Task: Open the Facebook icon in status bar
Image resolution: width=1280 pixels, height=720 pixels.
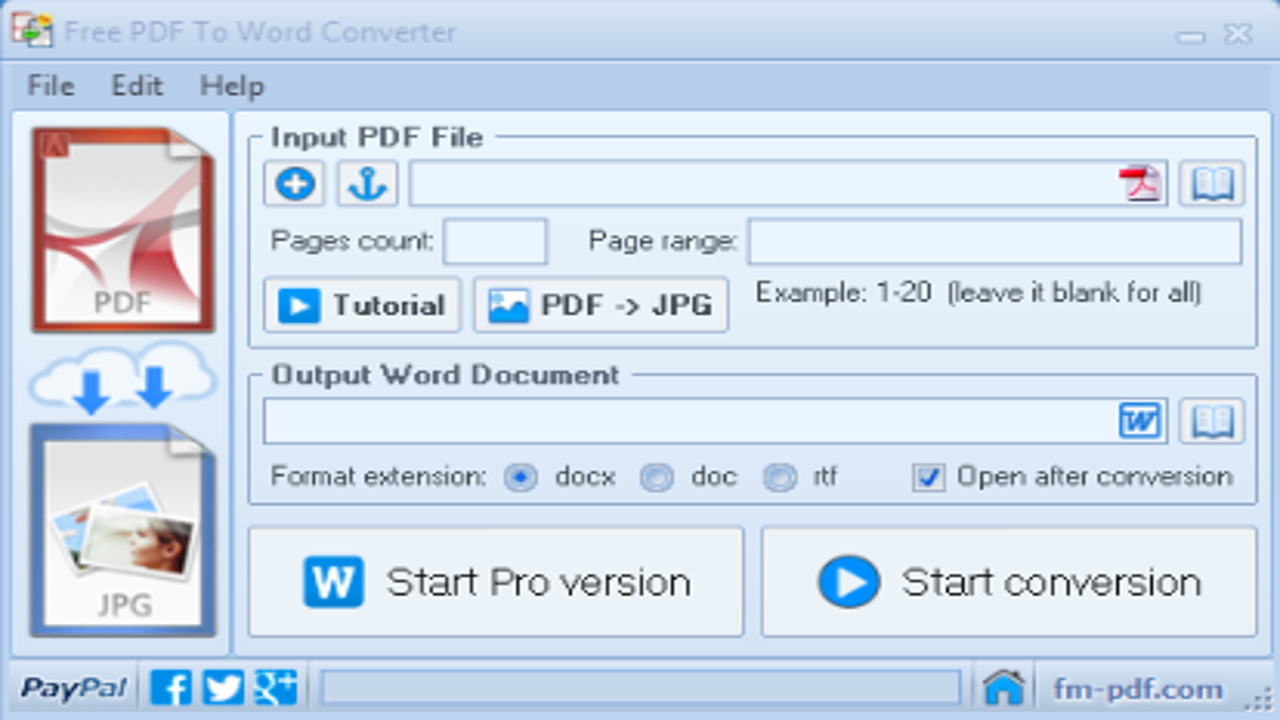Action: [171, 688]
